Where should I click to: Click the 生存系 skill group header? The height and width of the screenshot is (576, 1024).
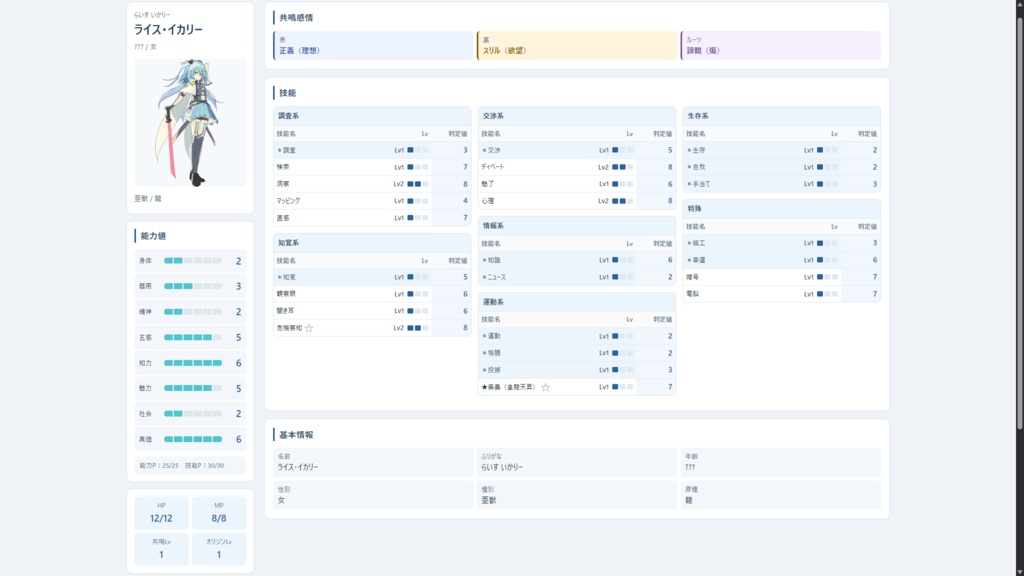point(782,116)
